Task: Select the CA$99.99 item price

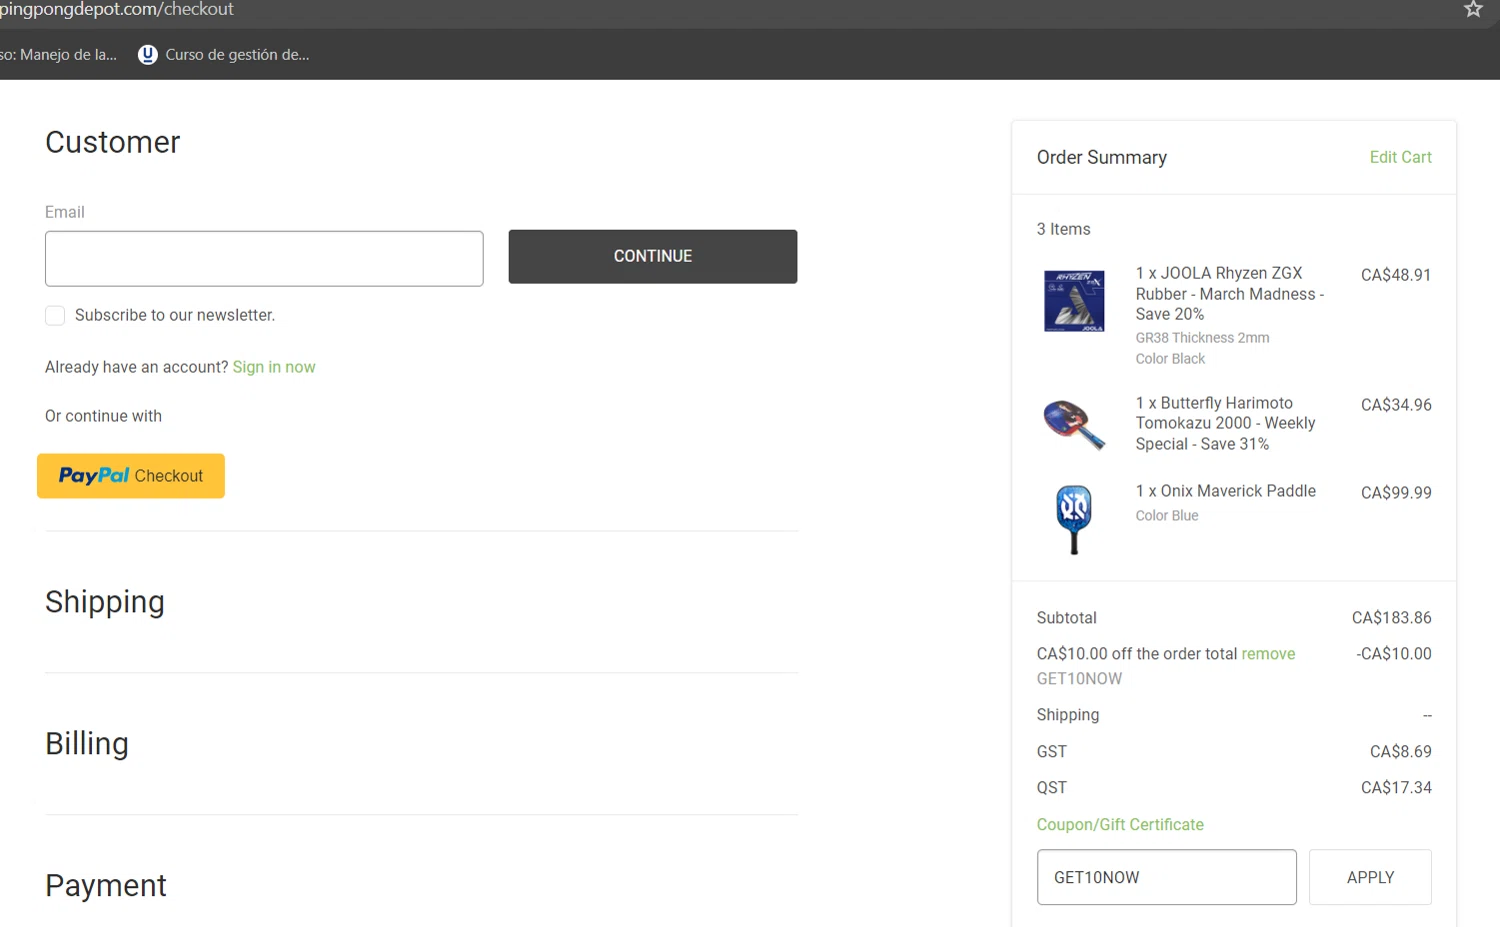Action: click(x=1396, y=493)
